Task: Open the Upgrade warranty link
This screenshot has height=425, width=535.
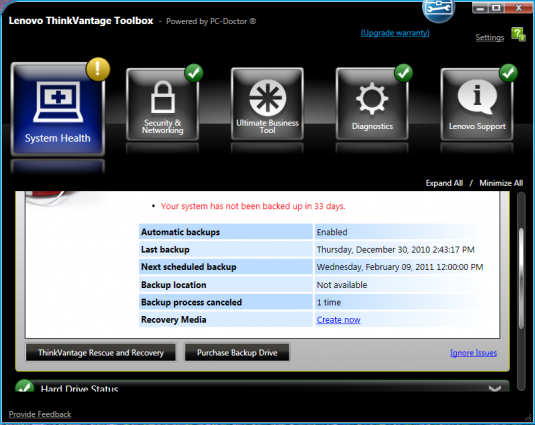Action: pos(395,33)
